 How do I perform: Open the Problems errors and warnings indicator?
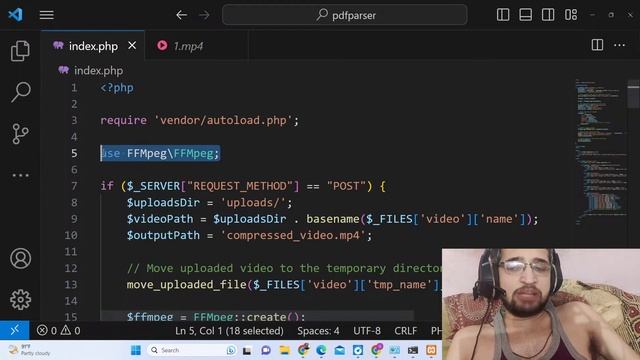[59, 330]
